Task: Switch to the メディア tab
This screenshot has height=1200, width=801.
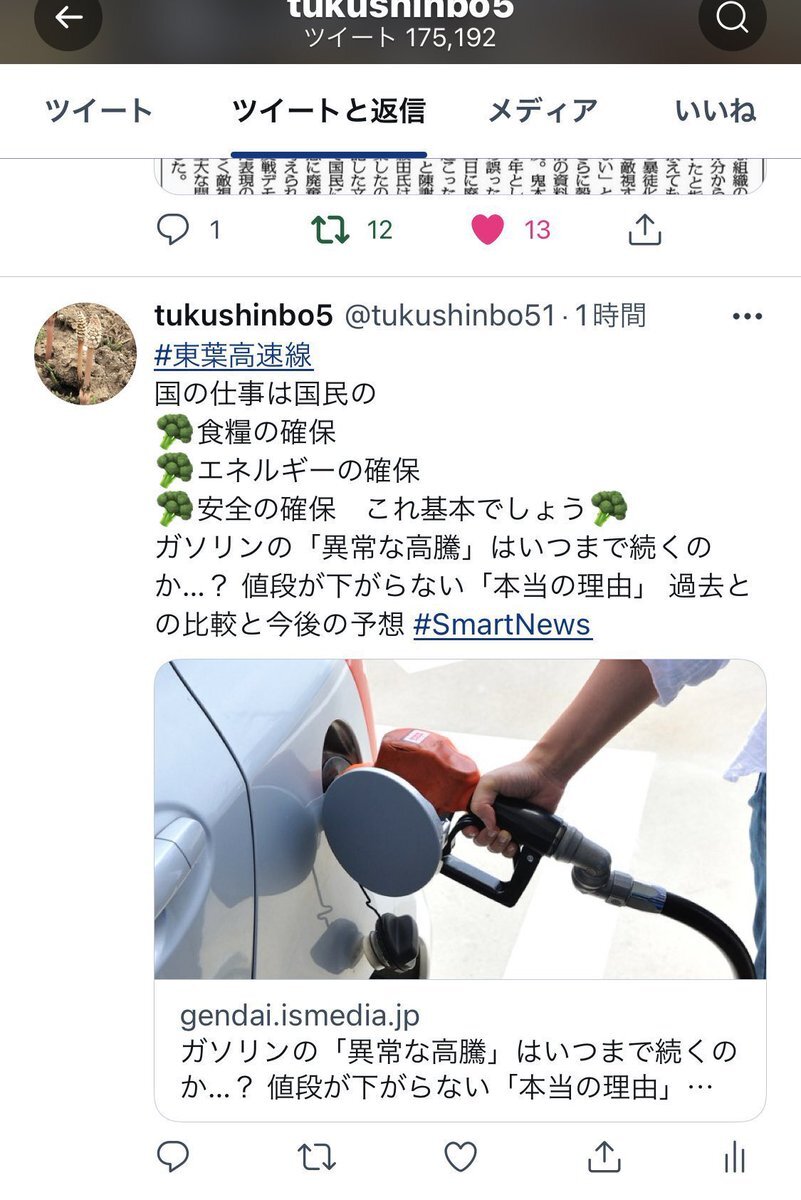Action: [542, 111]
